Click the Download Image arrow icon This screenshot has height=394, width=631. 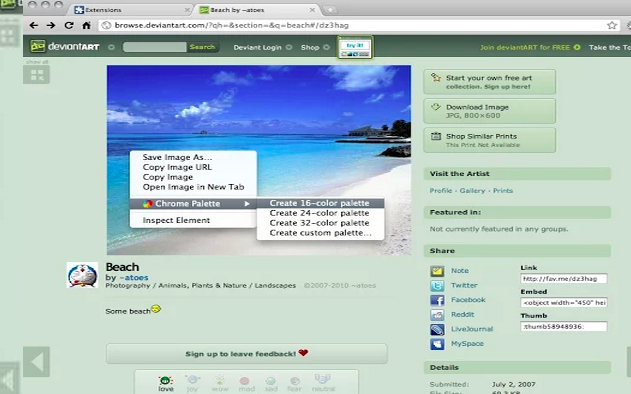pyautogui.click(x=436, y=107)
